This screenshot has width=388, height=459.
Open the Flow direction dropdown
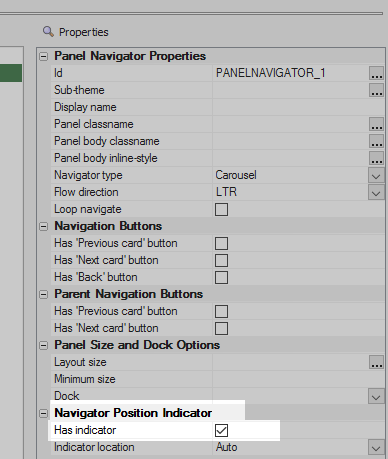[x=376, y=192]
